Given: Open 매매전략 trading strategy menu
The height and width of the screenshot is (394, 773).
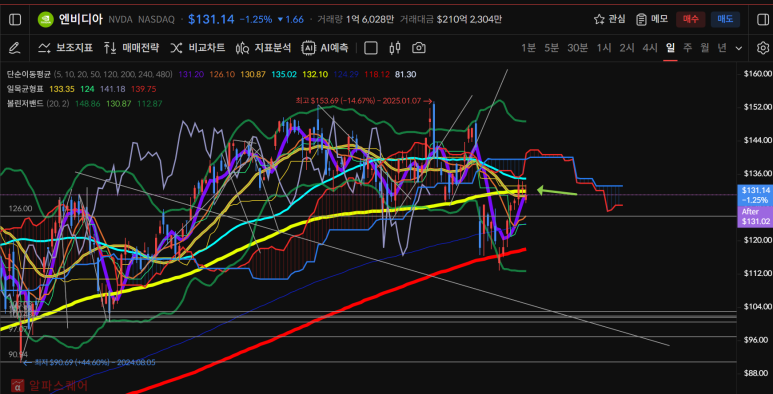Looking at the screenshot, I should [131, 48].
